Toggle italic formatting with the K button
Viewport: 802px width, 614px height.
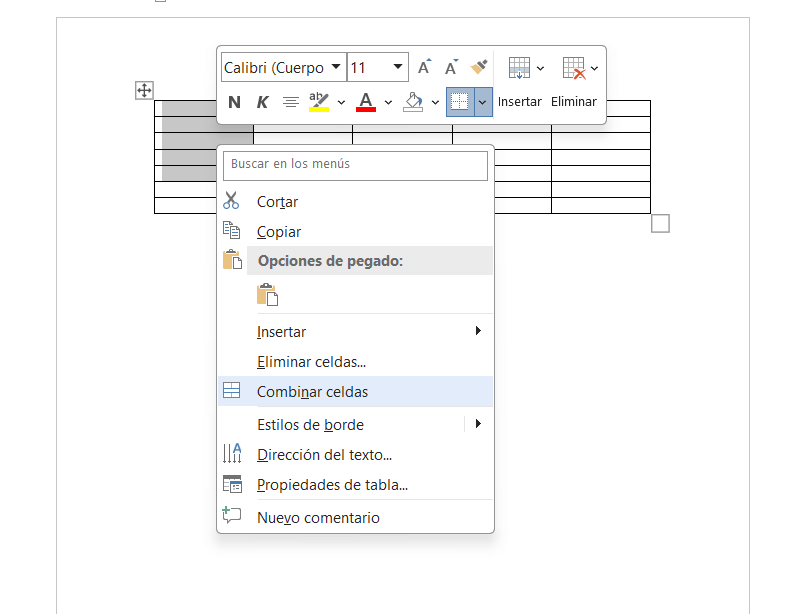tap(262, 102)
